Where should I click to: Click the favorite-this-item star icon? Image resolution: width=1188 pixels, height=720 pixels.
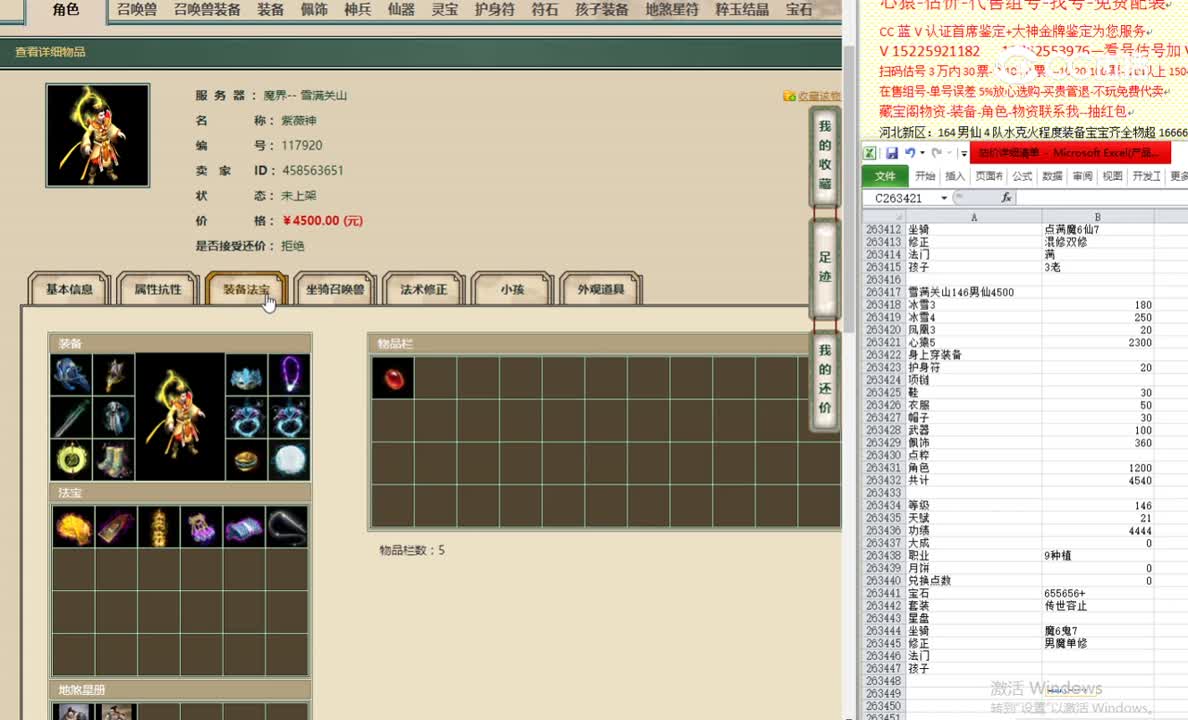(789, 95)
